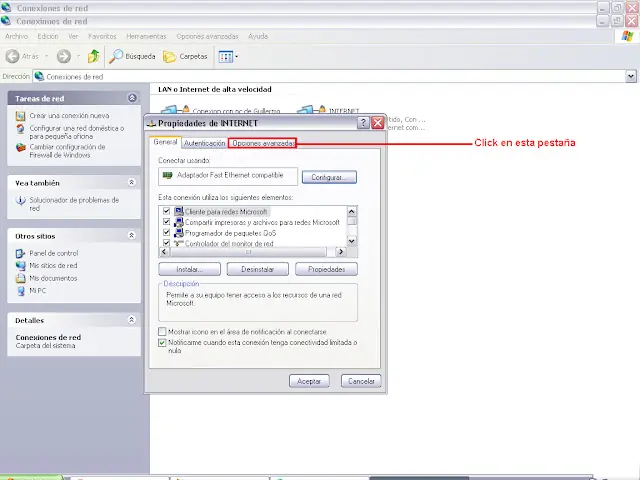Collapse the Otros sitios panel
The image size is (640, 480).
[x=131, y=236]
